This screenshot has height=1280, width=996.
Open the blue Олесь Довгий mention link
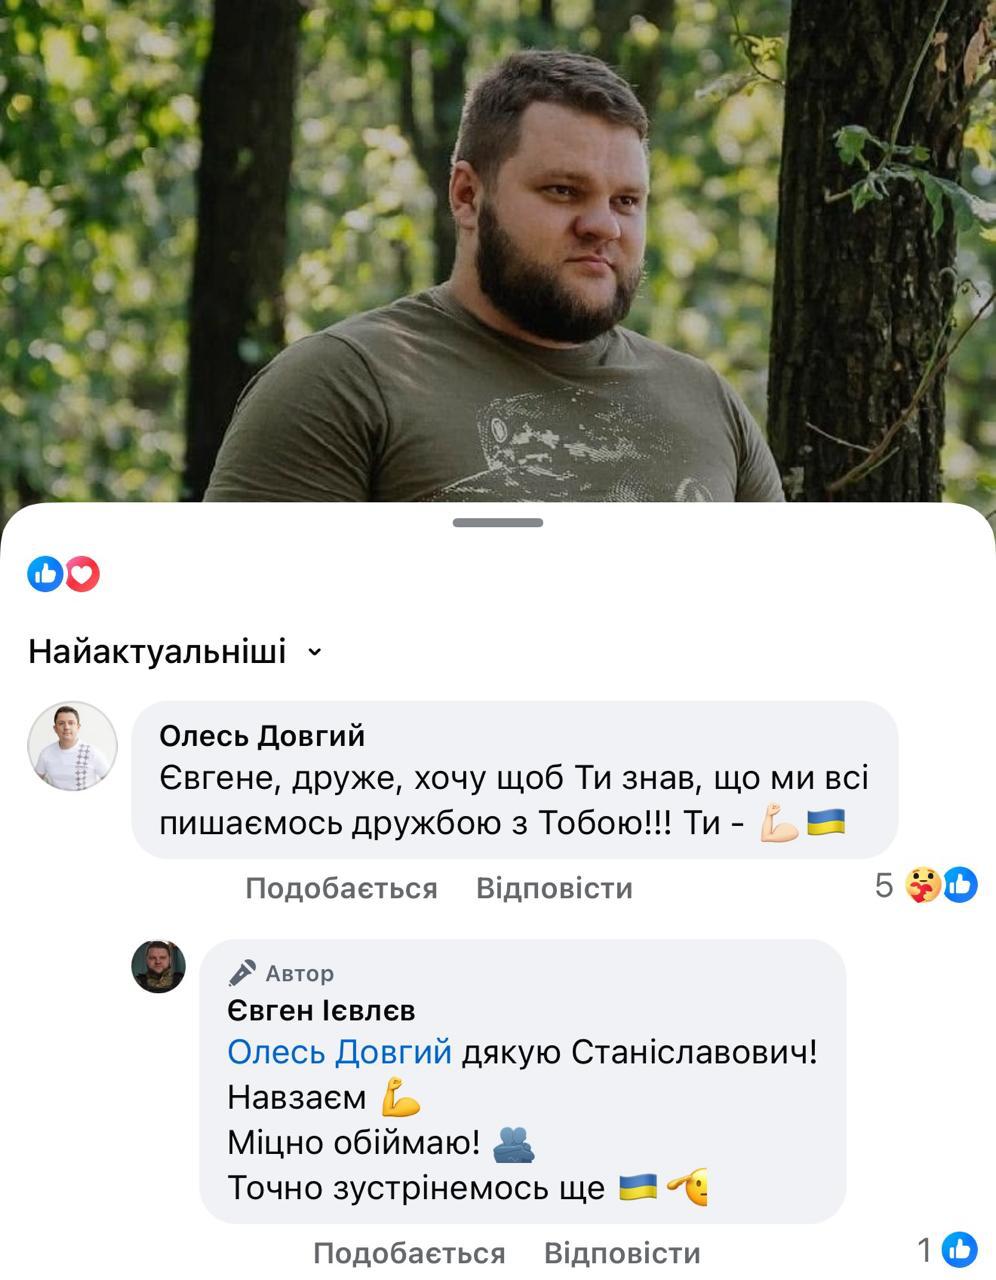(x=340, y=1053)
